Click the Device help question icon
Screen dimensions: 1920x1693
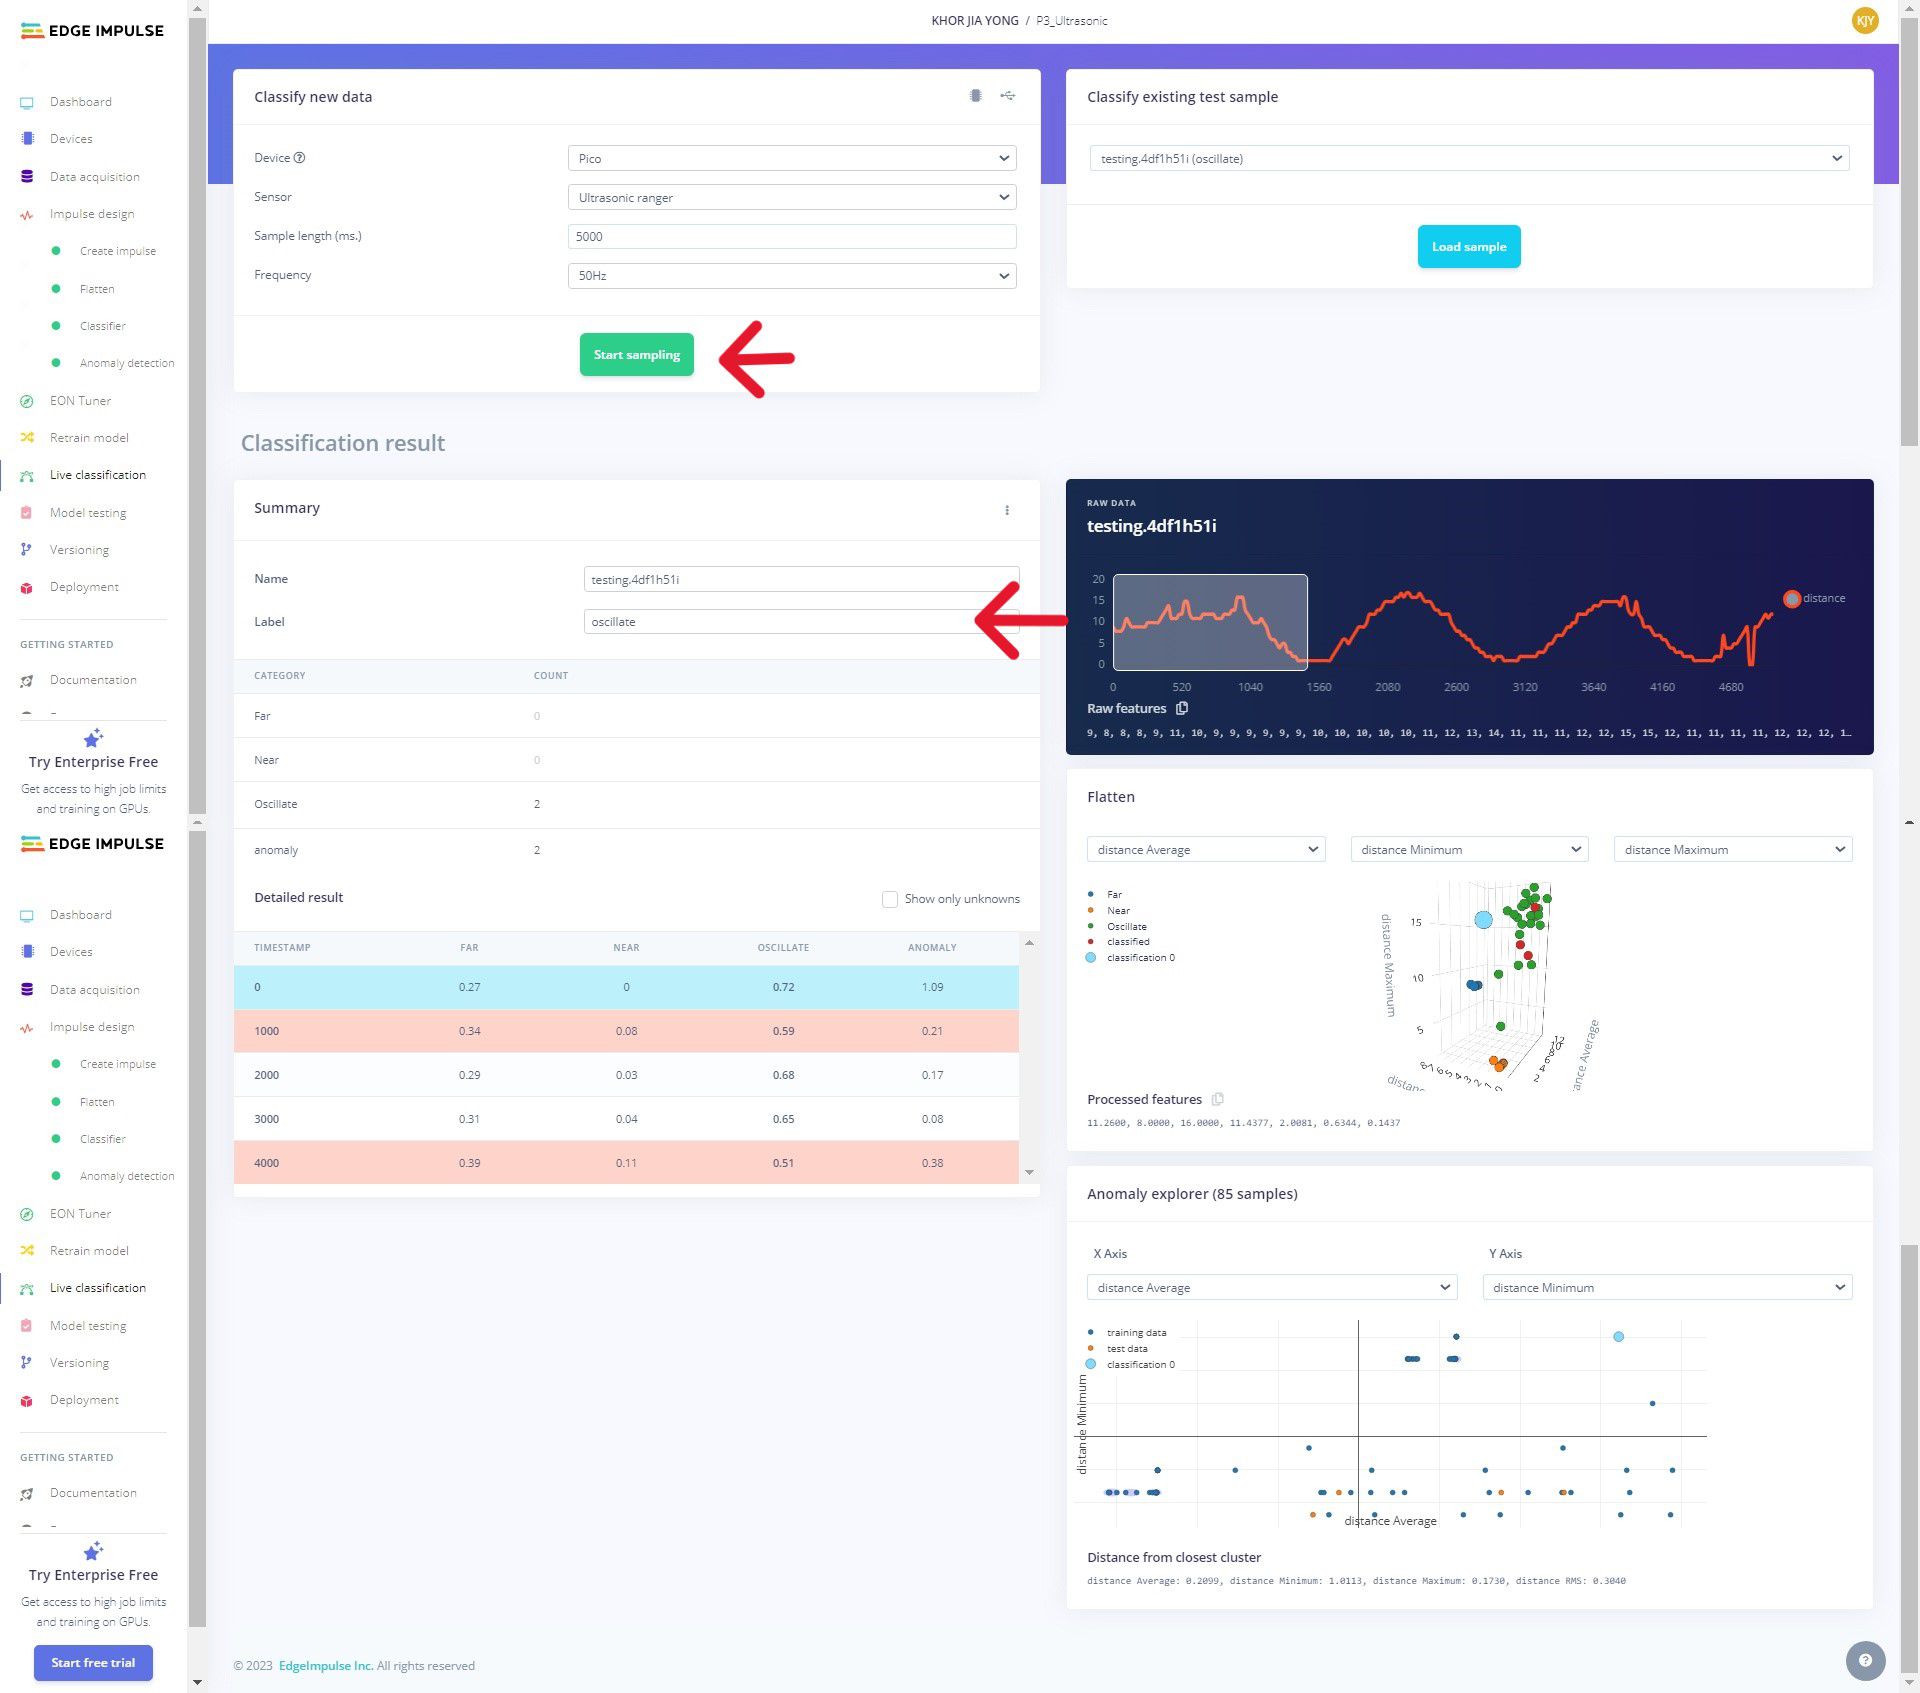pyautogui.click(x=299, y=158)
